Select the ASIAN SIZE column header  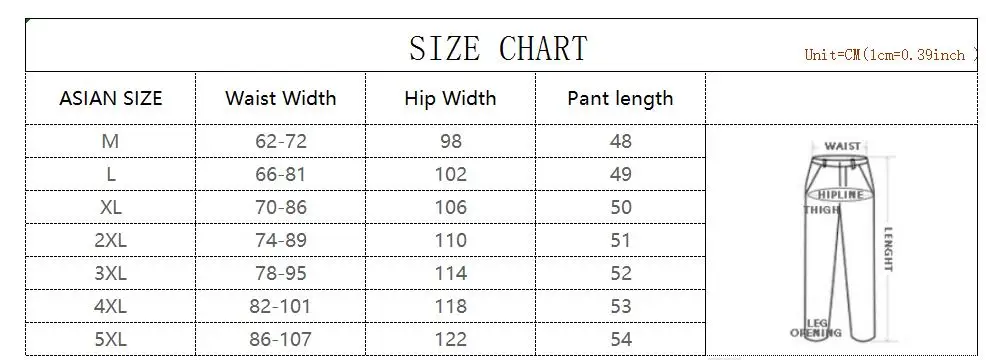(111, 98)
